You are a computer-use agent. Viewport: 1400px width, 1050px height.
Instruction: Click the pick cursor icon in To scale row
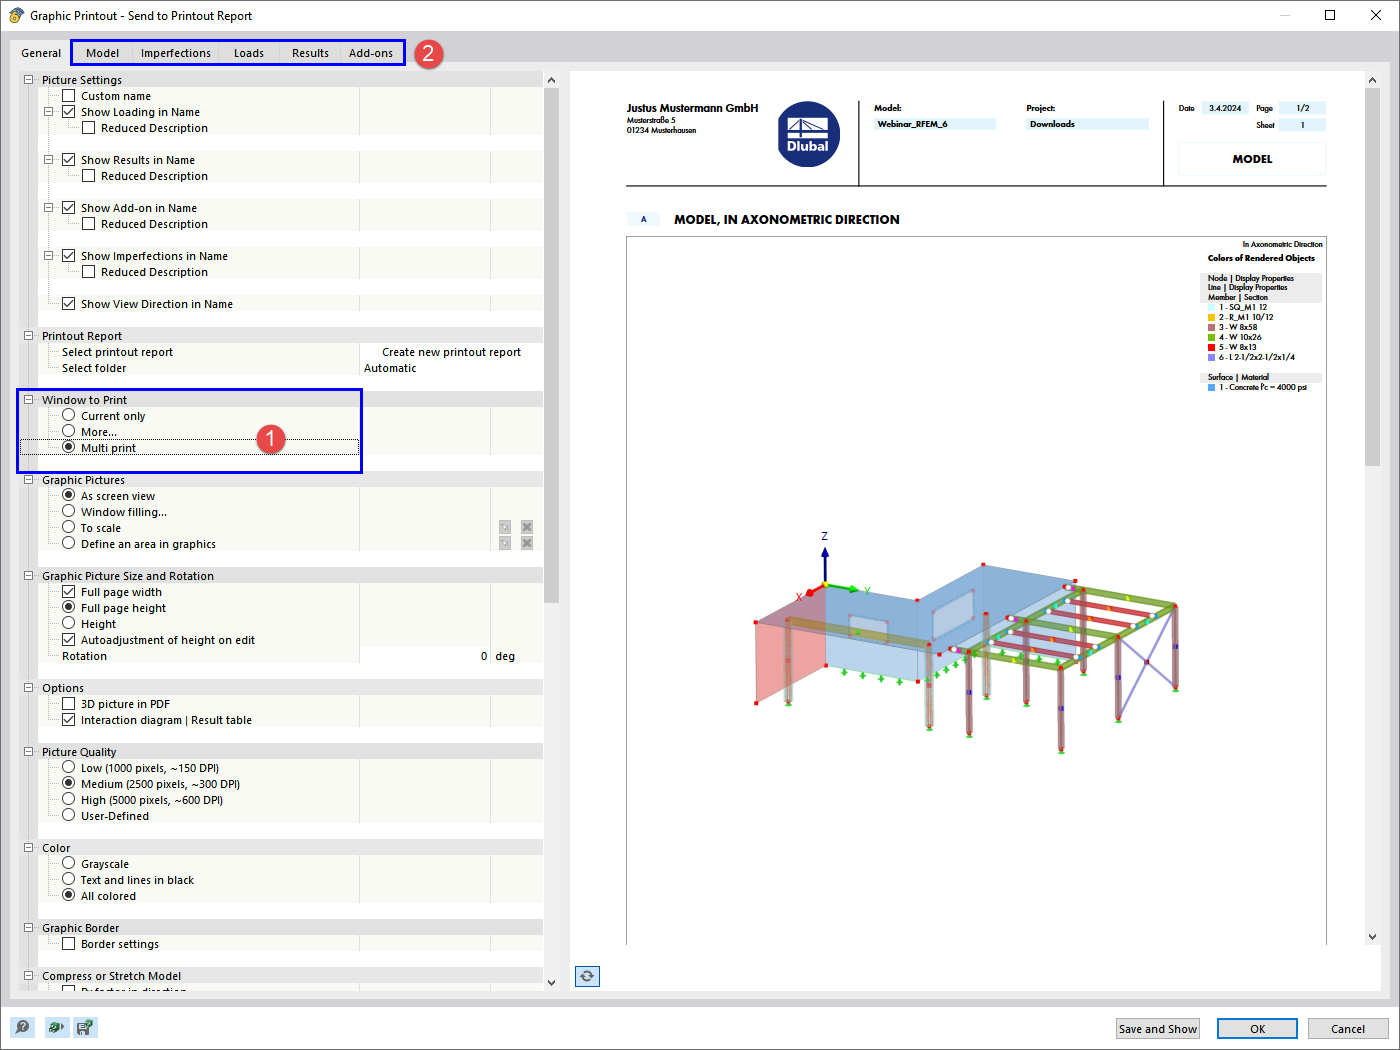pos(505,527)
